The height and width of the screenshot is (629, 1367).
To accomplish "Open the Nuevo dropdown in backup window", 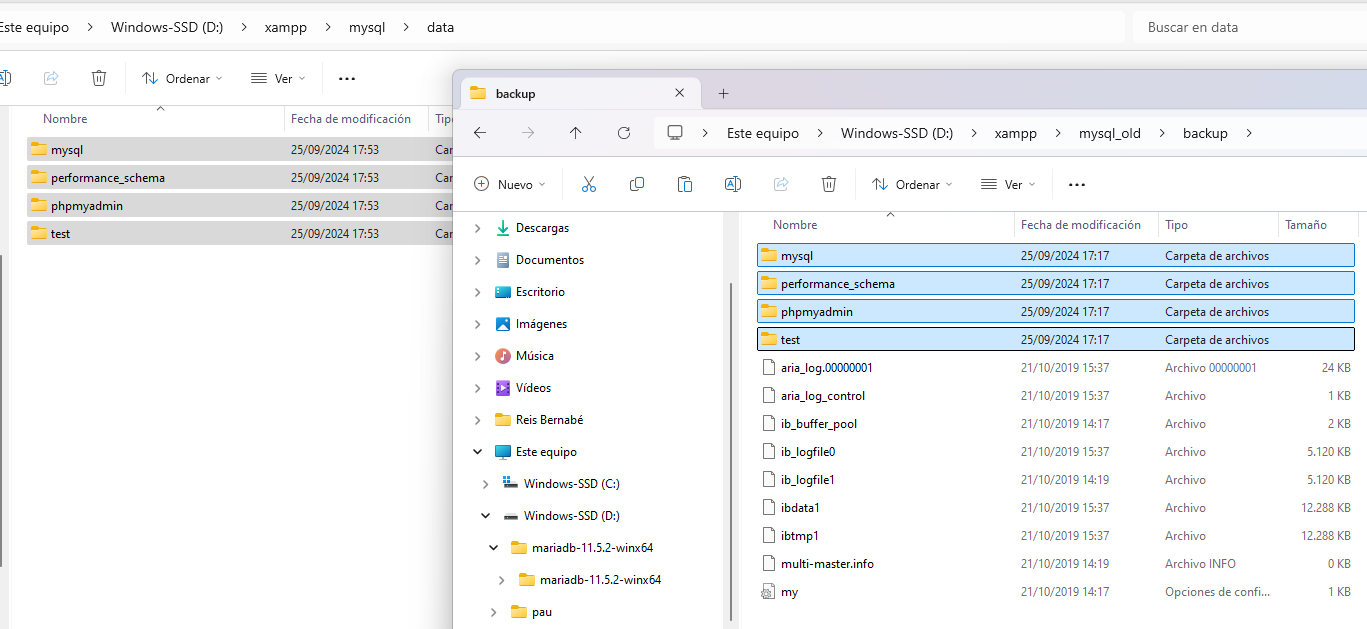I will tap(510, 184).
